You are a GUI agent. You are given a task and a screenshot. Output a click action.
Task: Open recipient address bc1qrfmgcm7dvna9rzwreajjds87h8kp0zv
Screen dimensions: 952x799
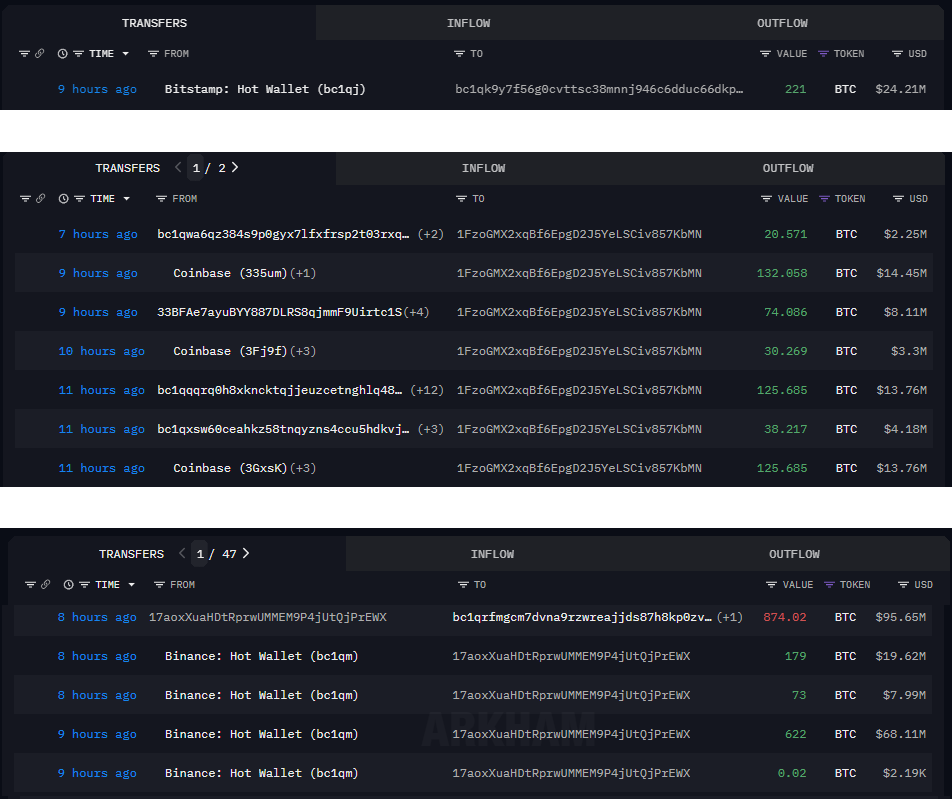click(582, 617)
